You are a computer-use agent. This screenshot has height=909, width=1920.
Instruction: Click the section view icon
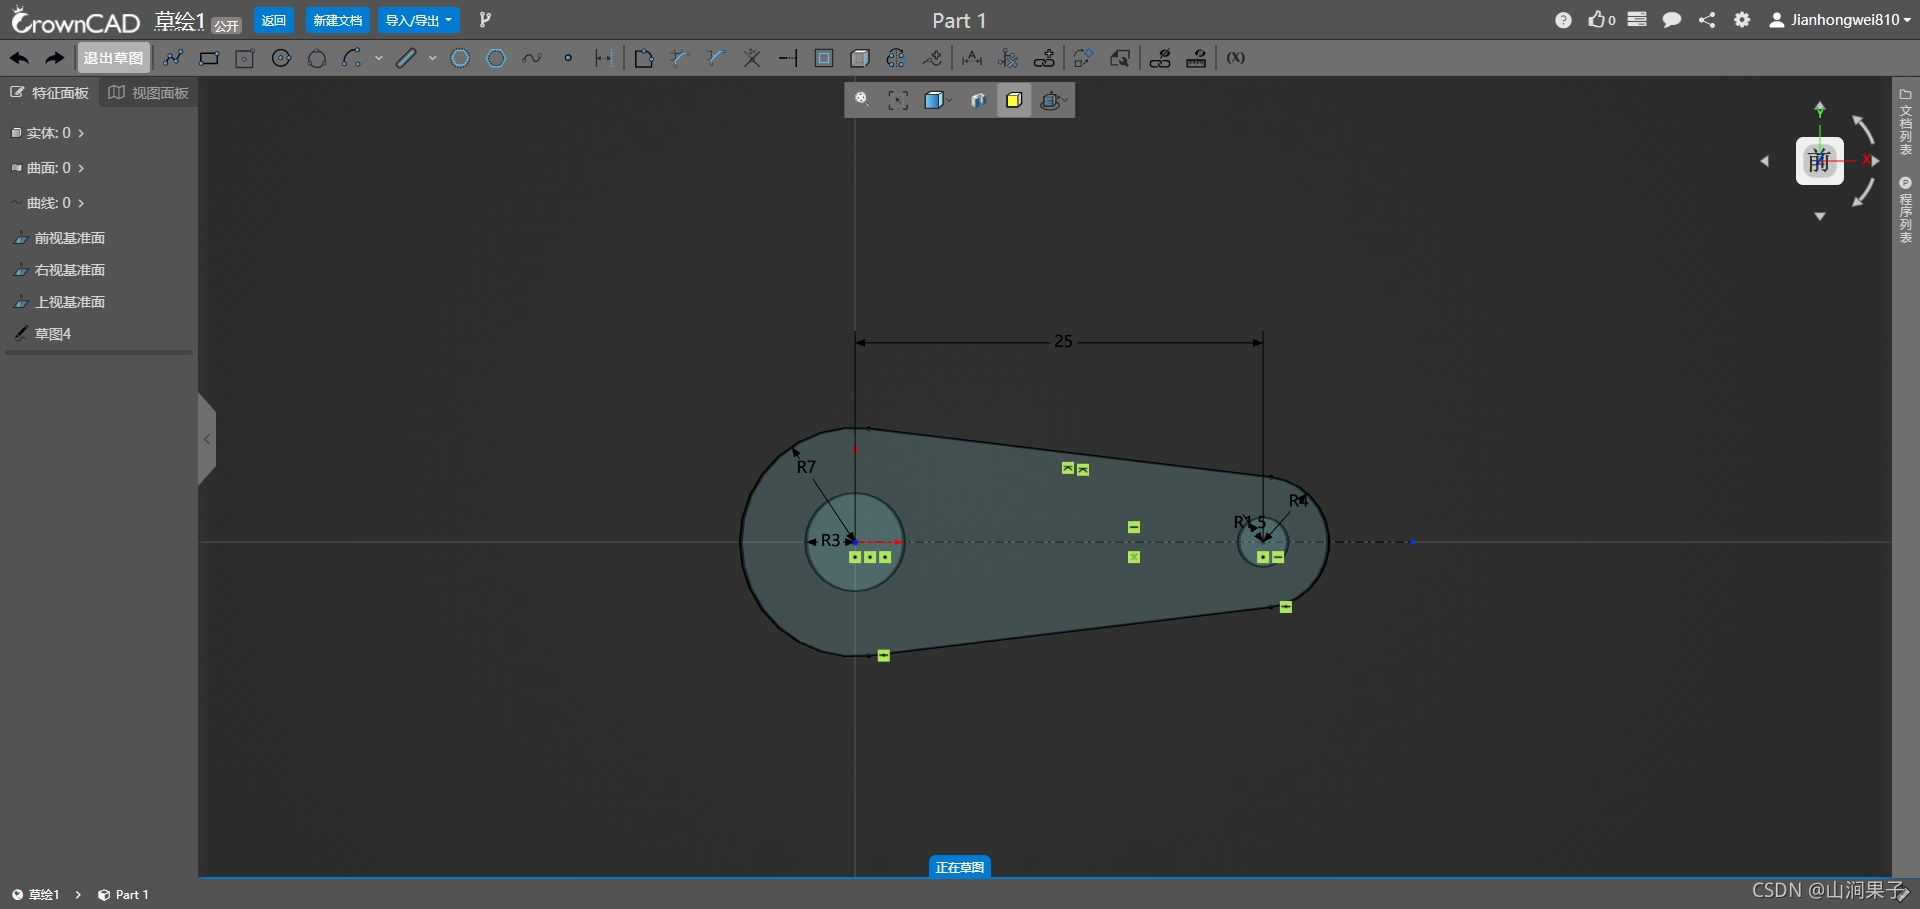pos(978,100)
